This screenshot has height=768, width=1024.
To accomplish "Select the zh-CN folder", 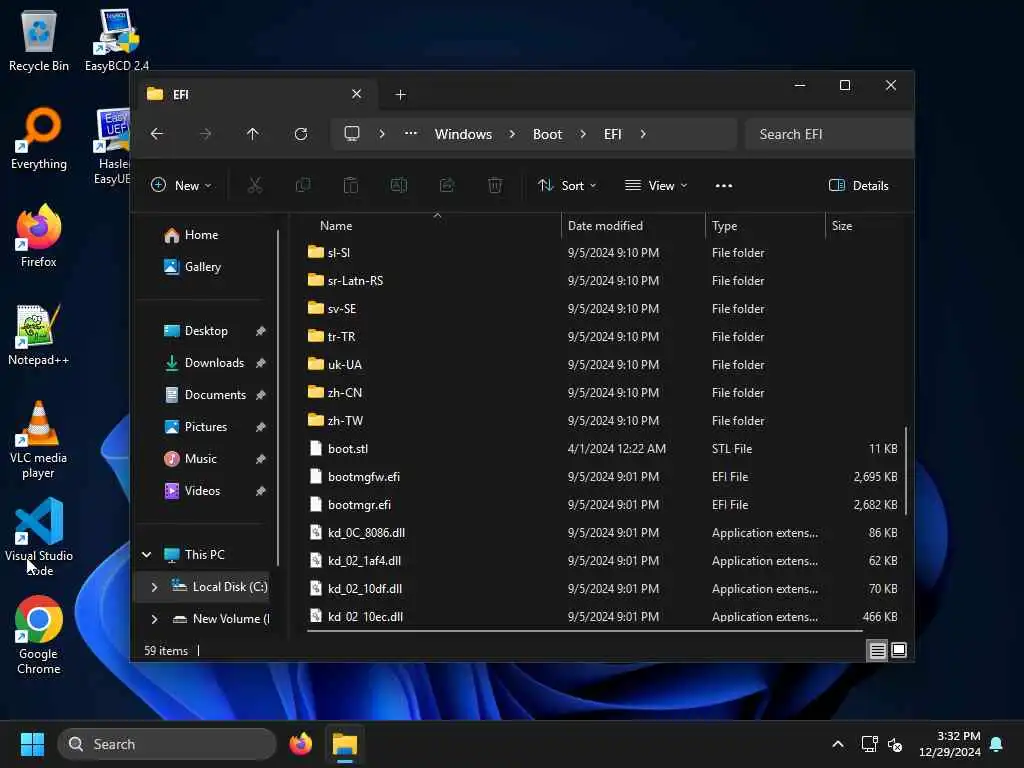I will coord(604,392).
